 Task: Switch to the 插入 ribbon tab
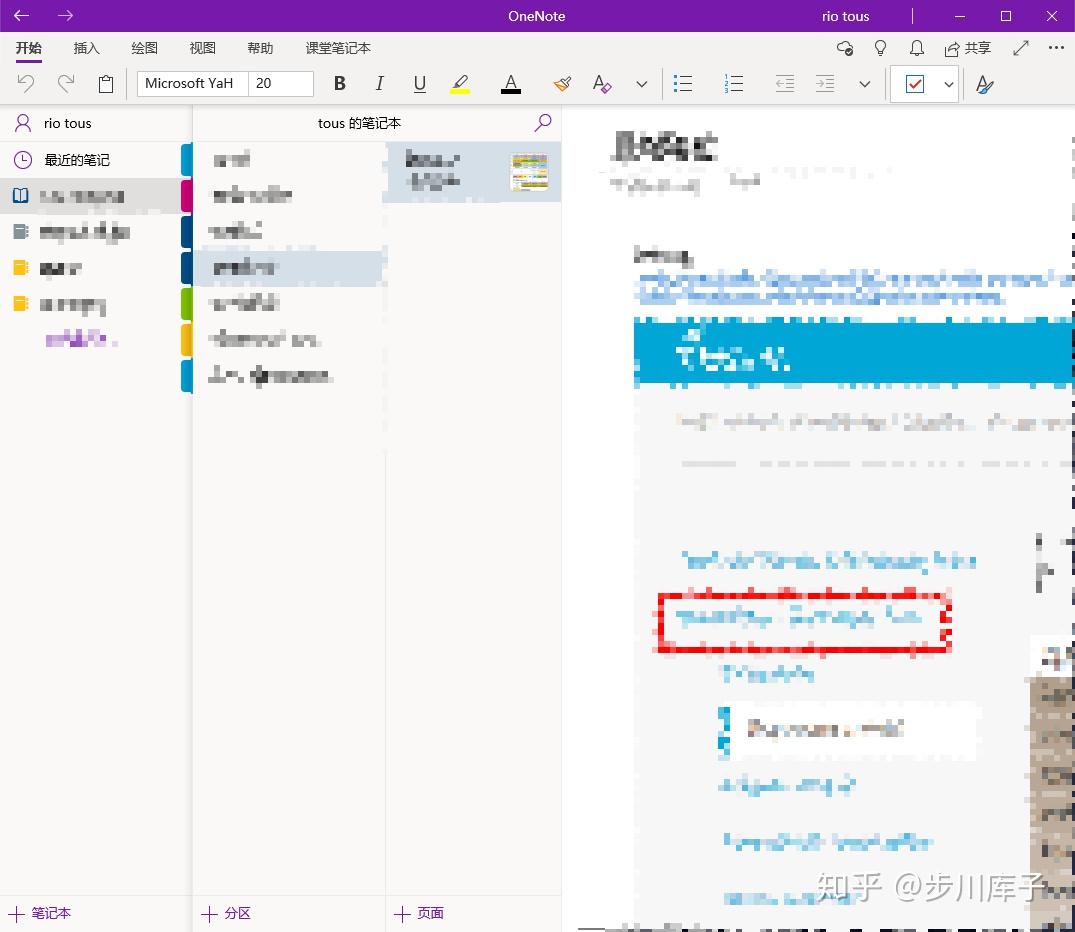coord(86,48)
